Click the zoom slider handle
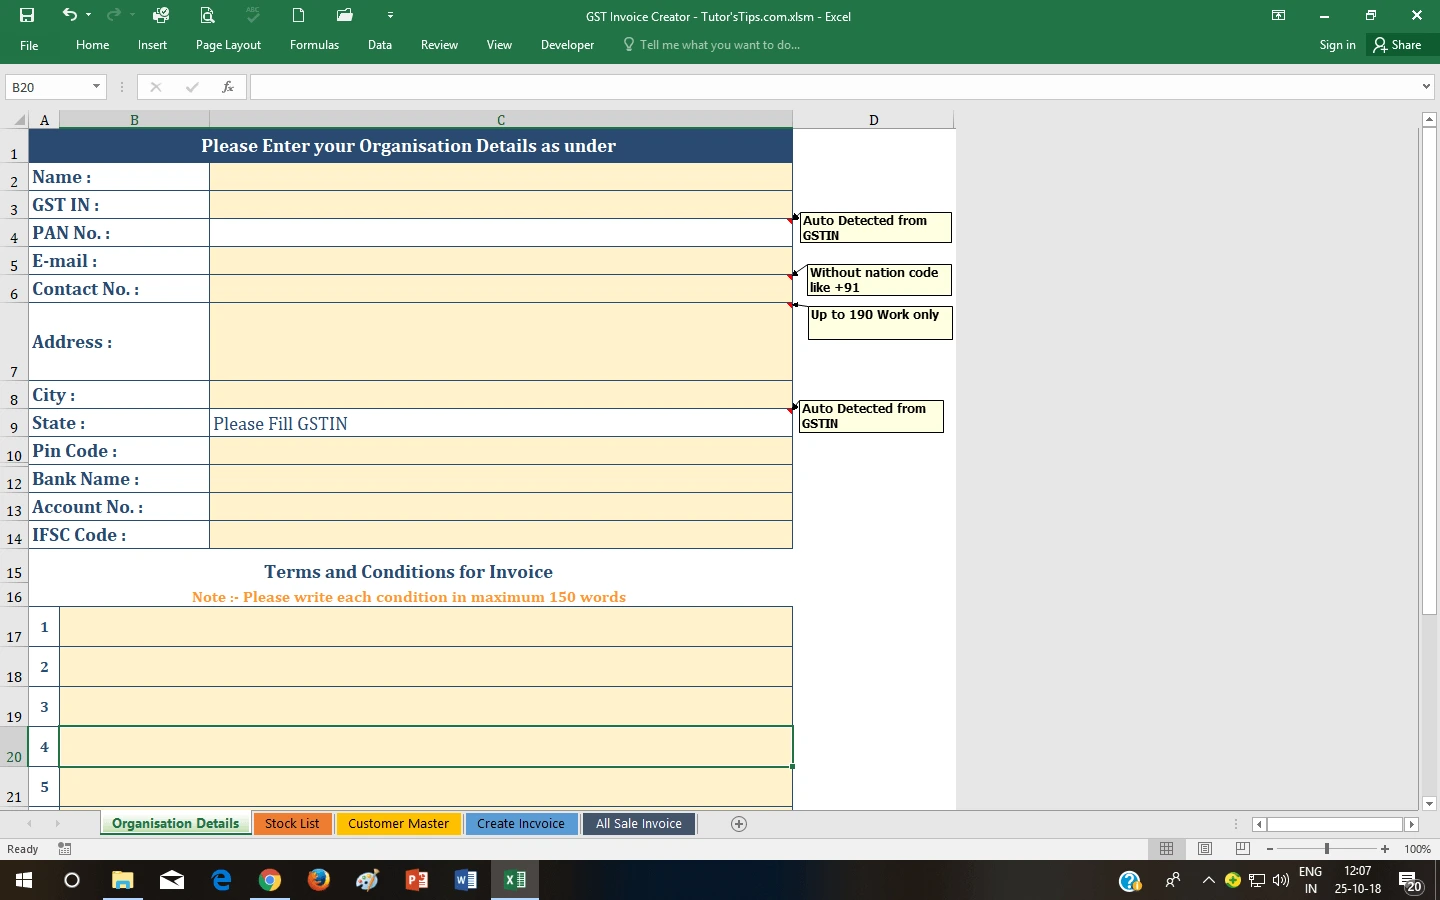 [x=1327, y=849]
